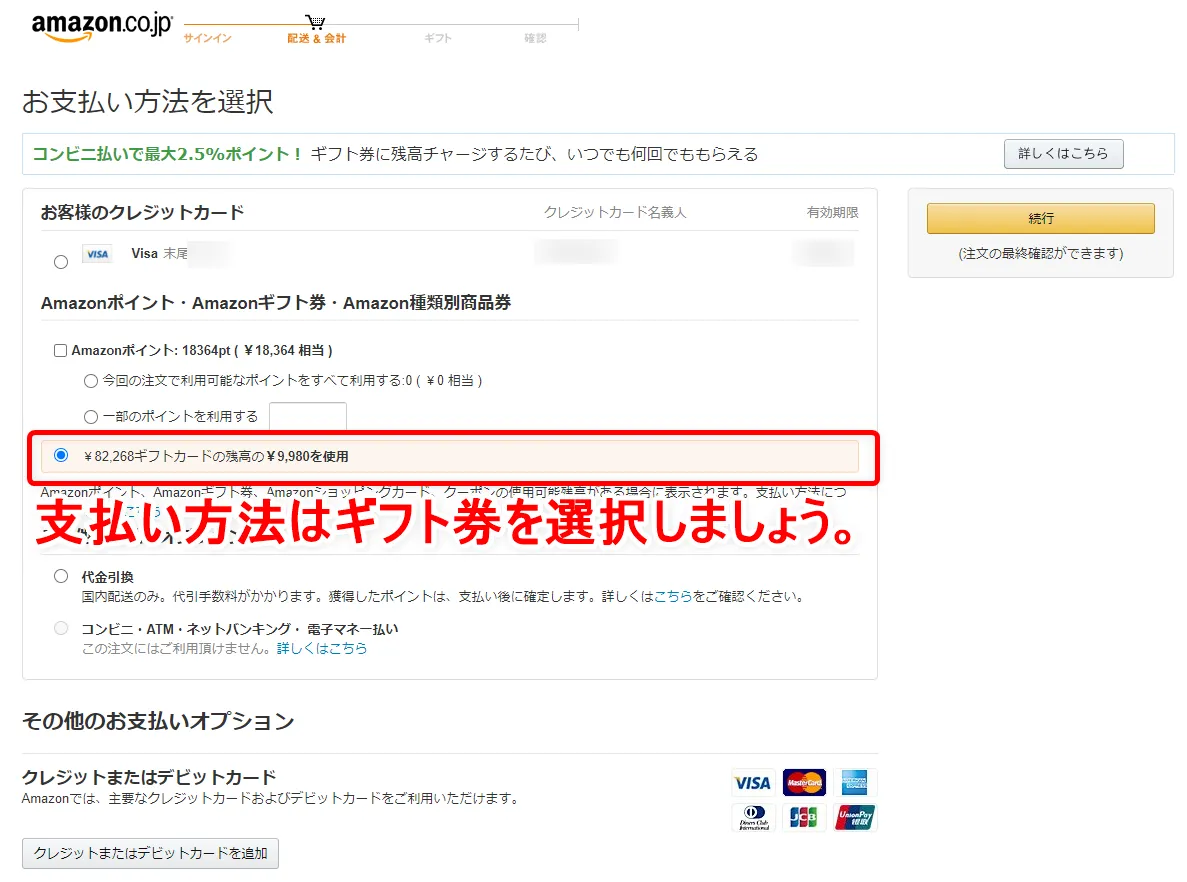Click the UnionPay card logo

click(x=855, y=818)
